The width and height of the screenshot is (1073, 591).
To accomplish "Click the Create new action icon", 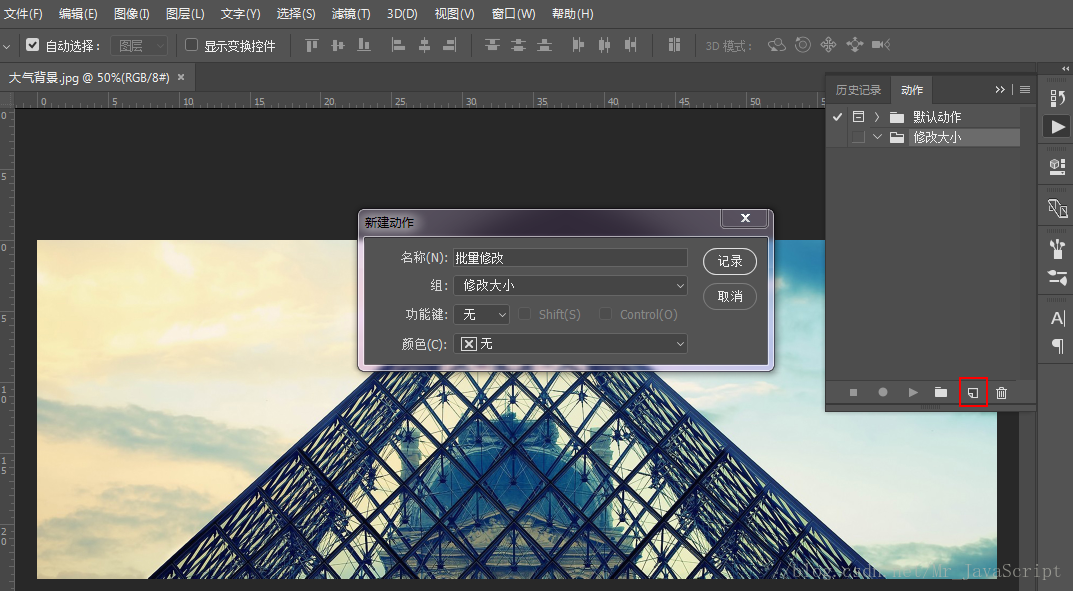I will pyautogui.click(x=973, y=393).
